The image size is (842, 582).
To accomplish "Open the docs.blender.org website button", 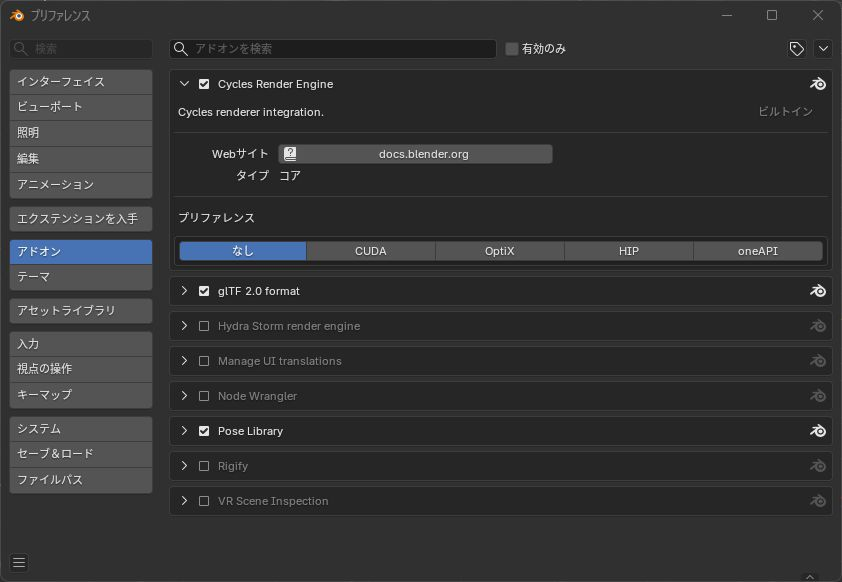I will pos(415,154).
